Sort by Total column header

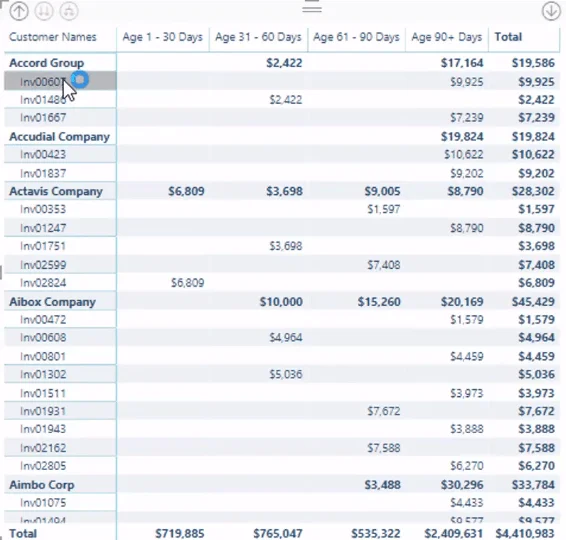508,37
